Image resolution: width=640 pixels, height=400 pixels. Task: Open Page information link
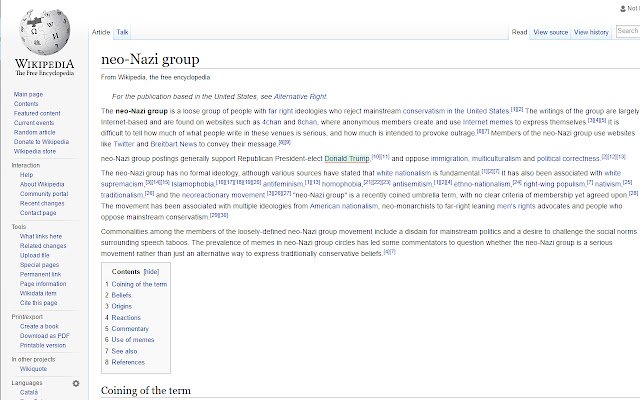coord(43,284)
